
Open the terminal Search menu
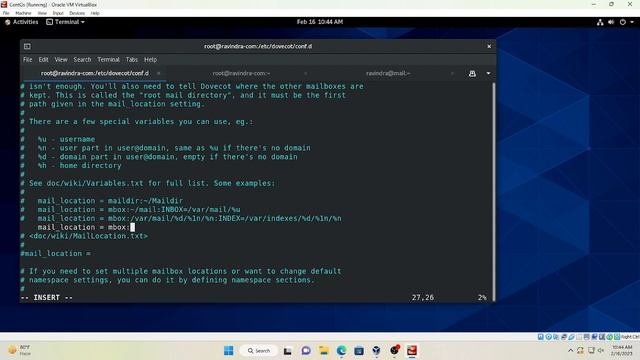82,60
